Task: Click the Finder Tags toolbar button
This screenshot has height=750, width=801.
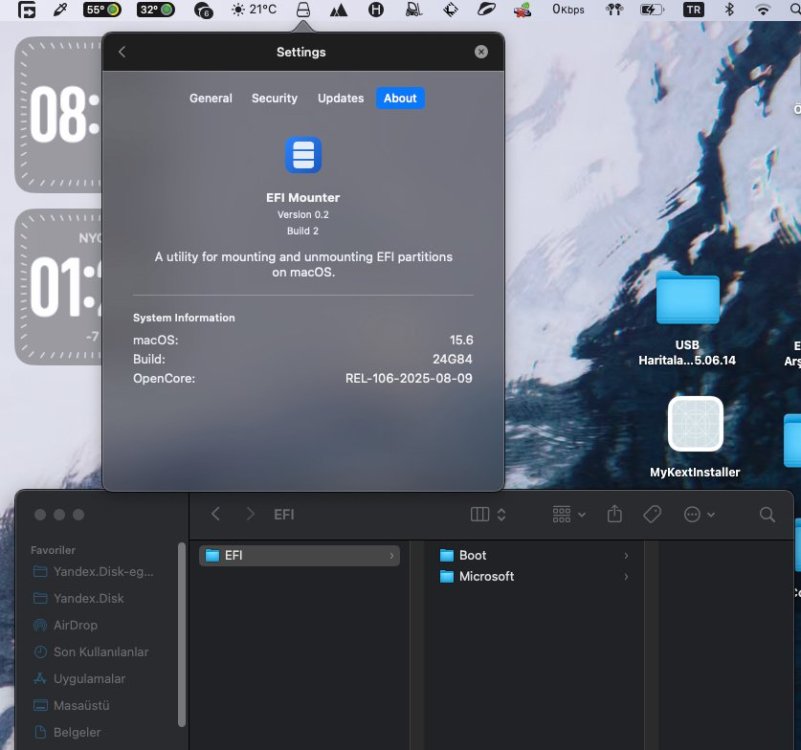Action: tap(652, 514)
